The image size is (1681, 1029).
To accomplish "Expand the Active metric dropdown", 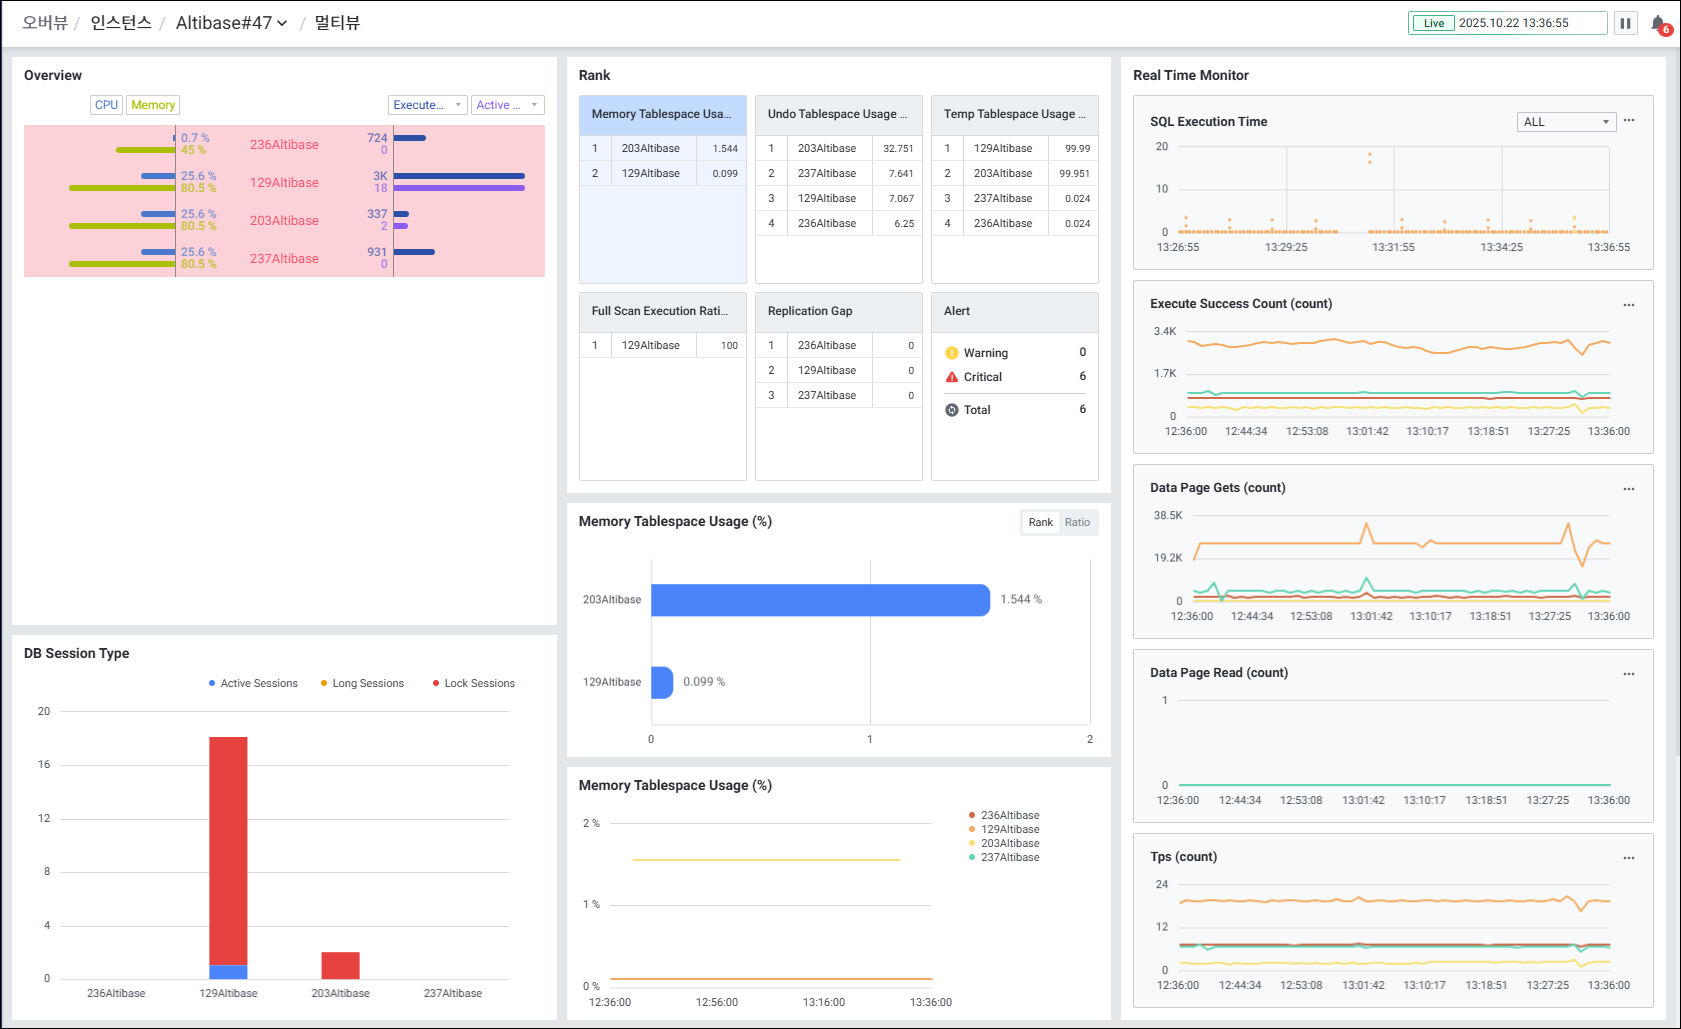I will pyautogui.click(x=507, y=105).
